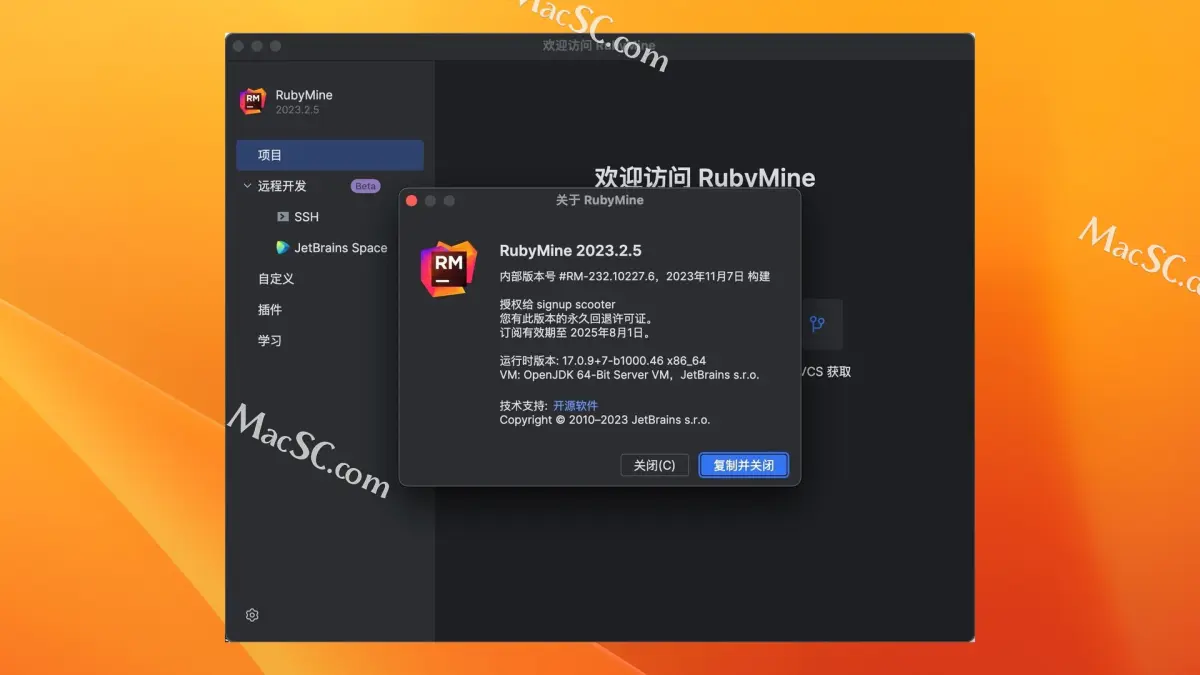This screenshot has height=675, width=1200.
Task: Click the VCS branch icon above 从VCS 获取
Action: (x=818, y=324)
